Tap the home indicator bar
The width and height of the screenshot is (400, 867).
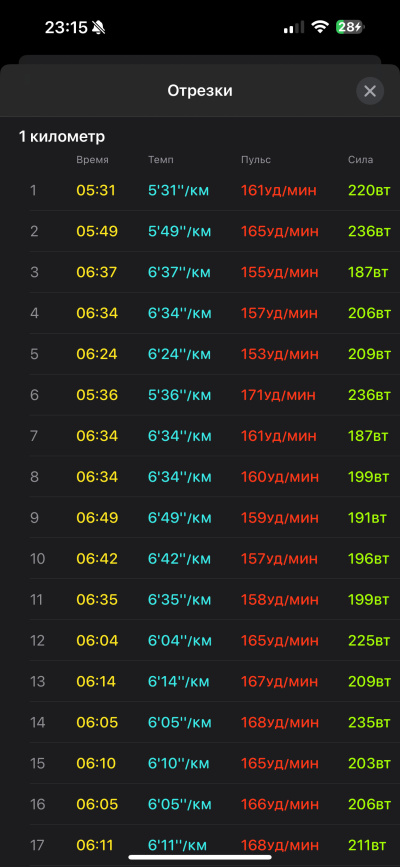pos(200,858)
